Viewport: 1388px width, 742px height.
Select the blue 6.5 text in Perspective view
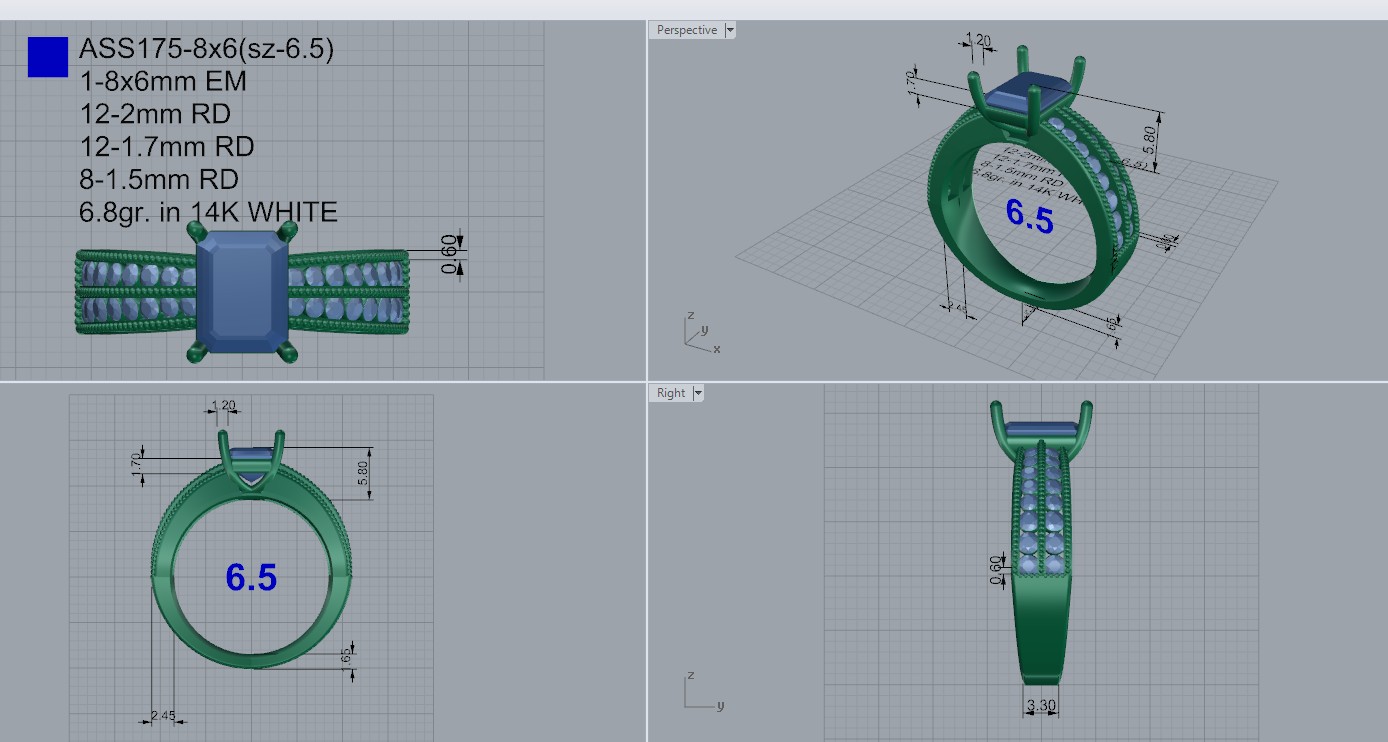click(1029, 217)
